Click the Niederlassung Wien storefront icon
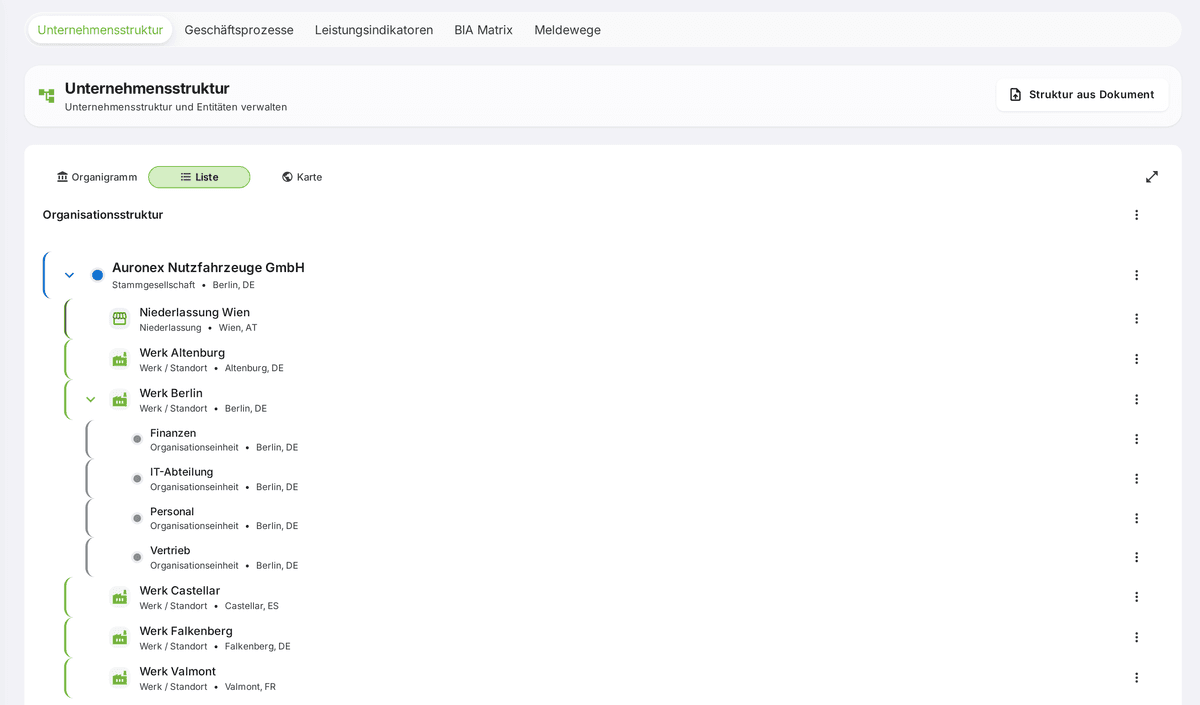This screenshot has height=705, width=1200. tap(120, 319)
